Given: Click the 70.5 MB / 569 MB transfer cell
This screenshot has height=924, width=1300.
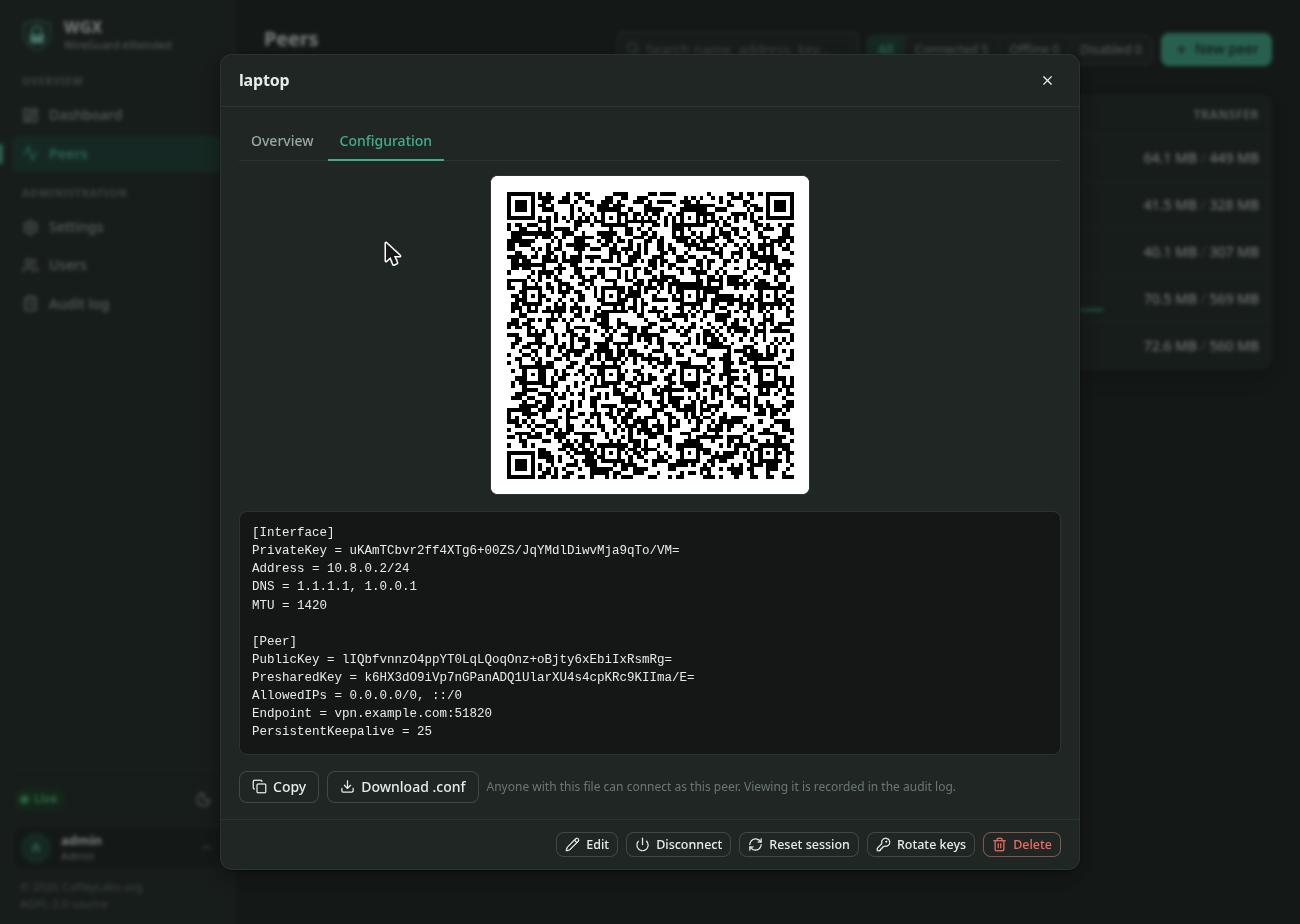Looking at the screenshot, I should point(1201,299).
